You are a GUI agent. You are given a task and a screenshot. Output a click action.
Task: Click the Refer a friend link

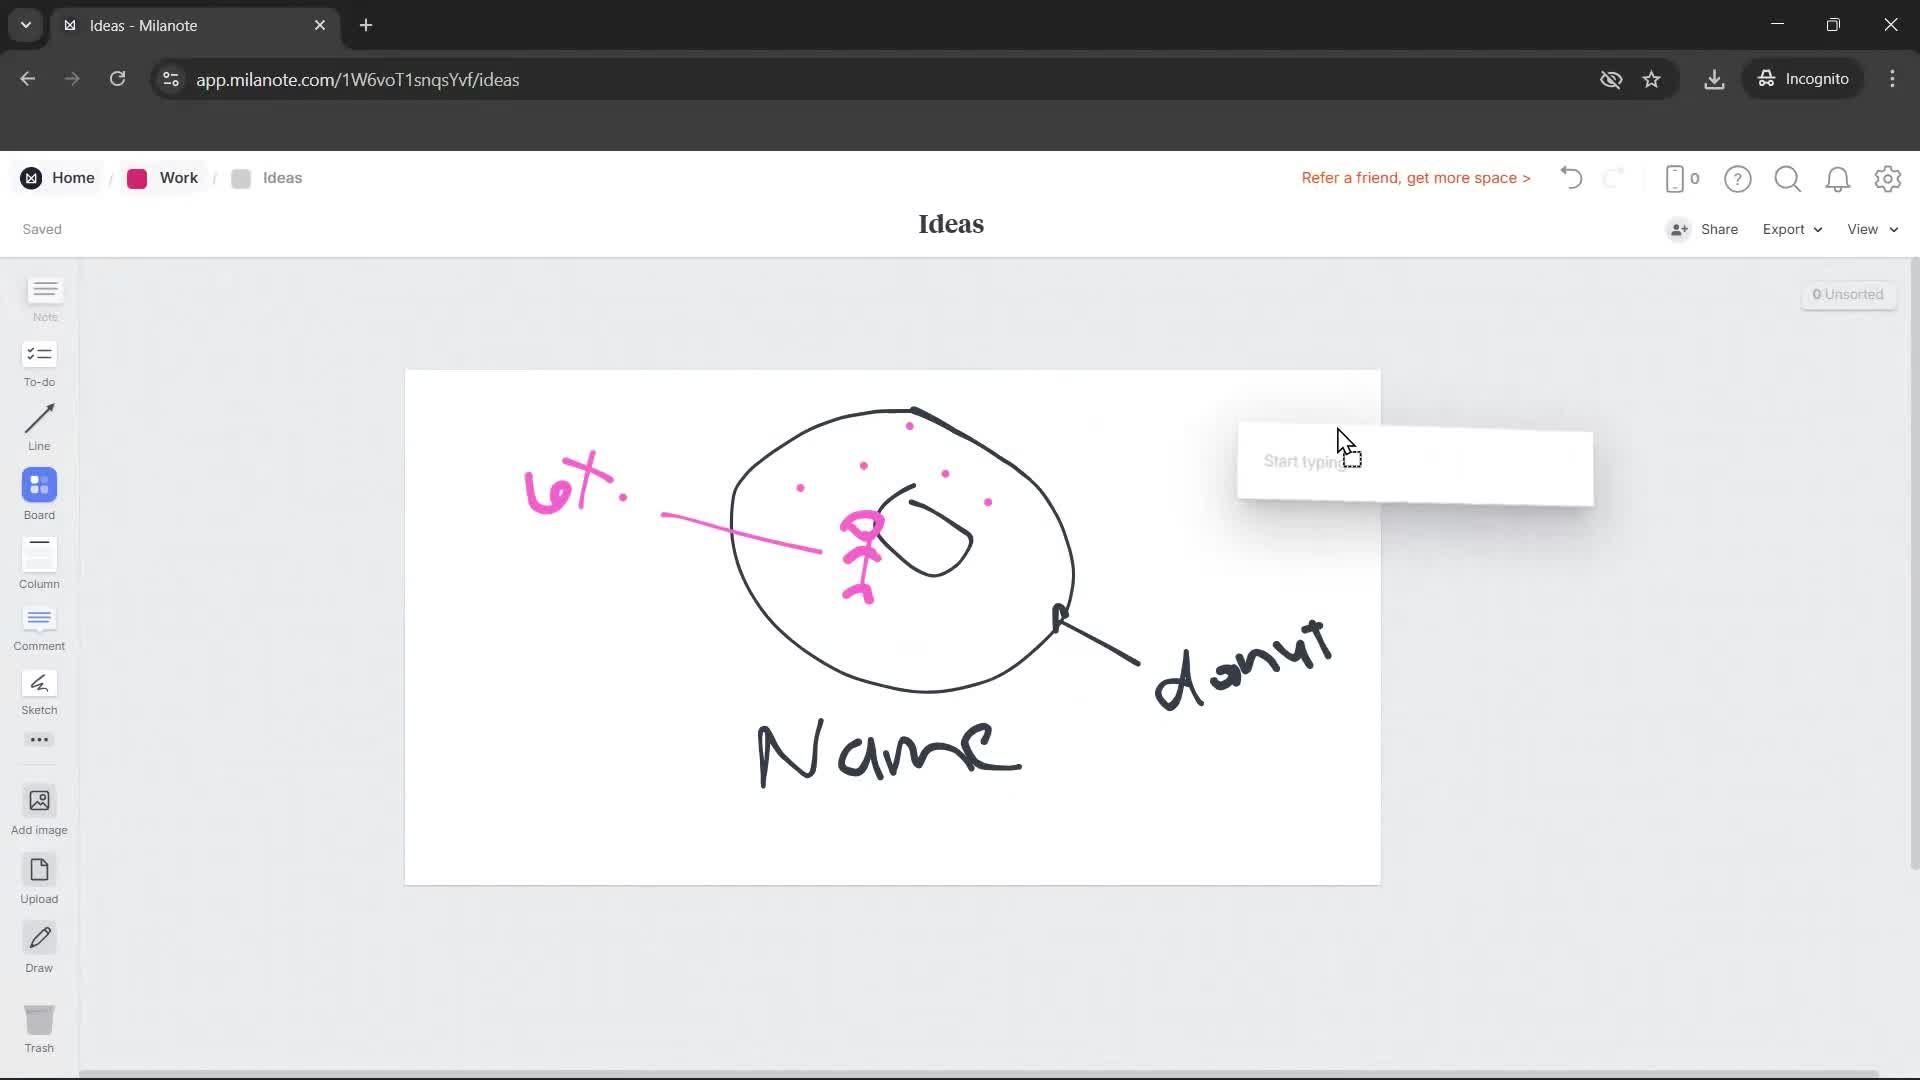click(1415, 178)
